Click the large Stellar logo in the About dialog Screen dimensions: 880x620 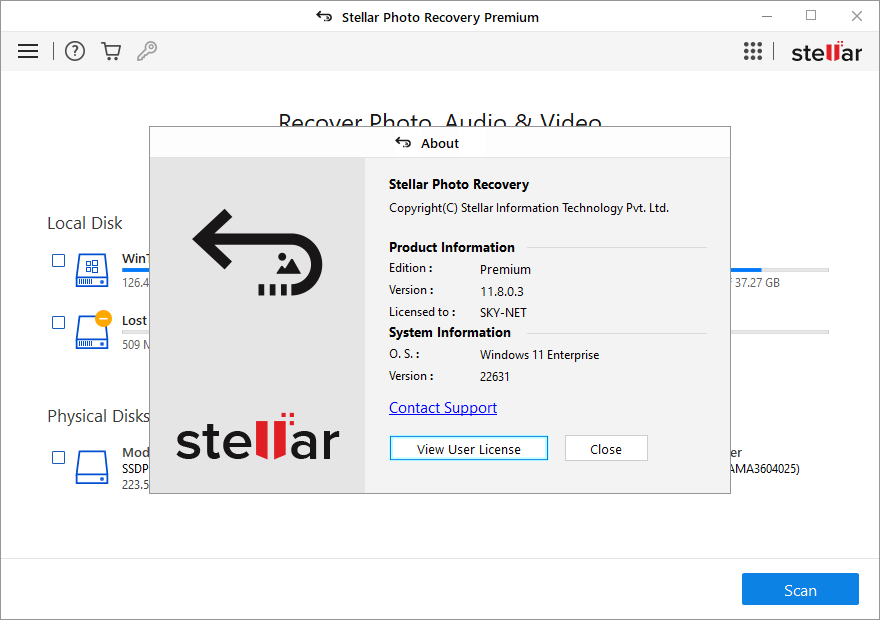click(x=258, y=437)
